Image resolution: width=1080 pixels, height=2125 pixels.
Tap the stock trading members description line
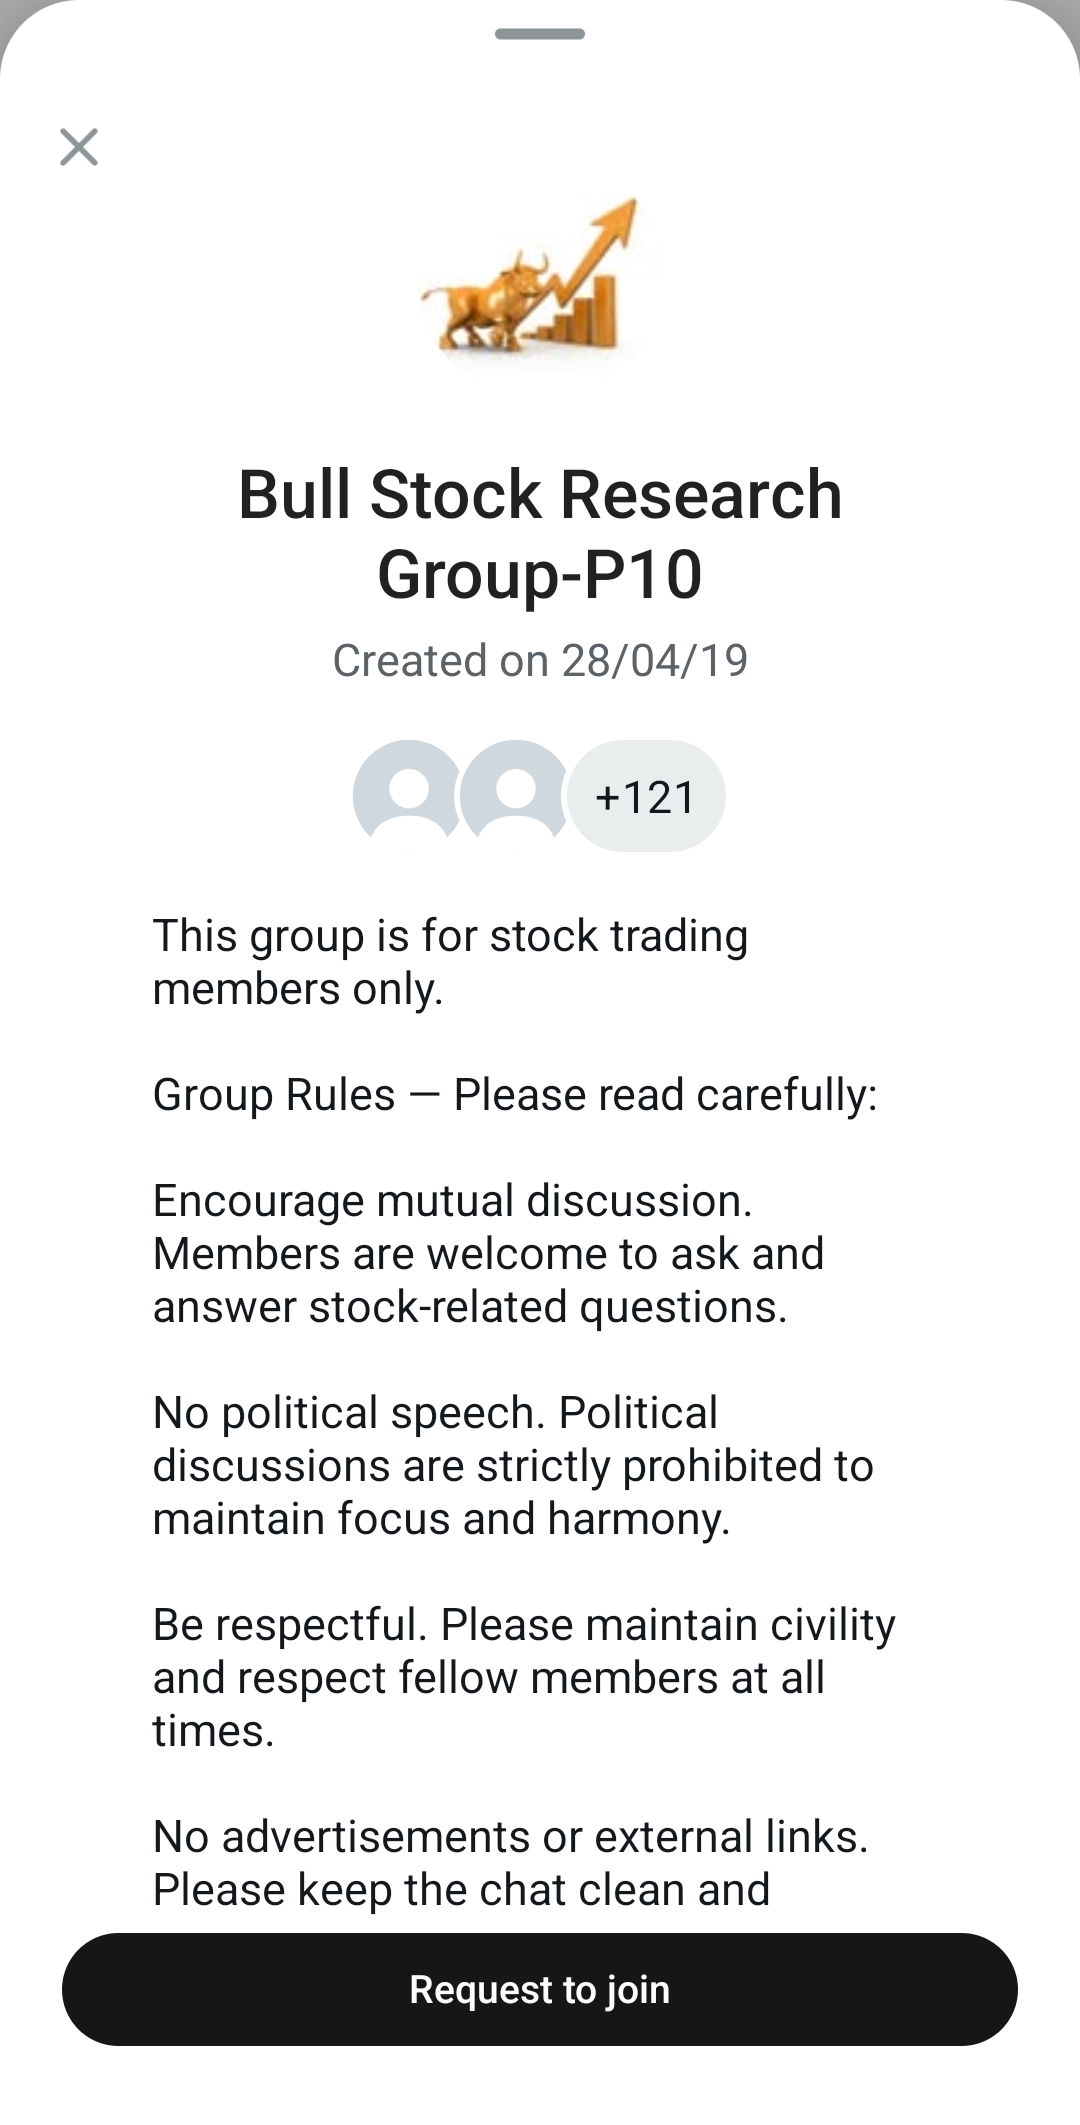click(x=450, y=937)
